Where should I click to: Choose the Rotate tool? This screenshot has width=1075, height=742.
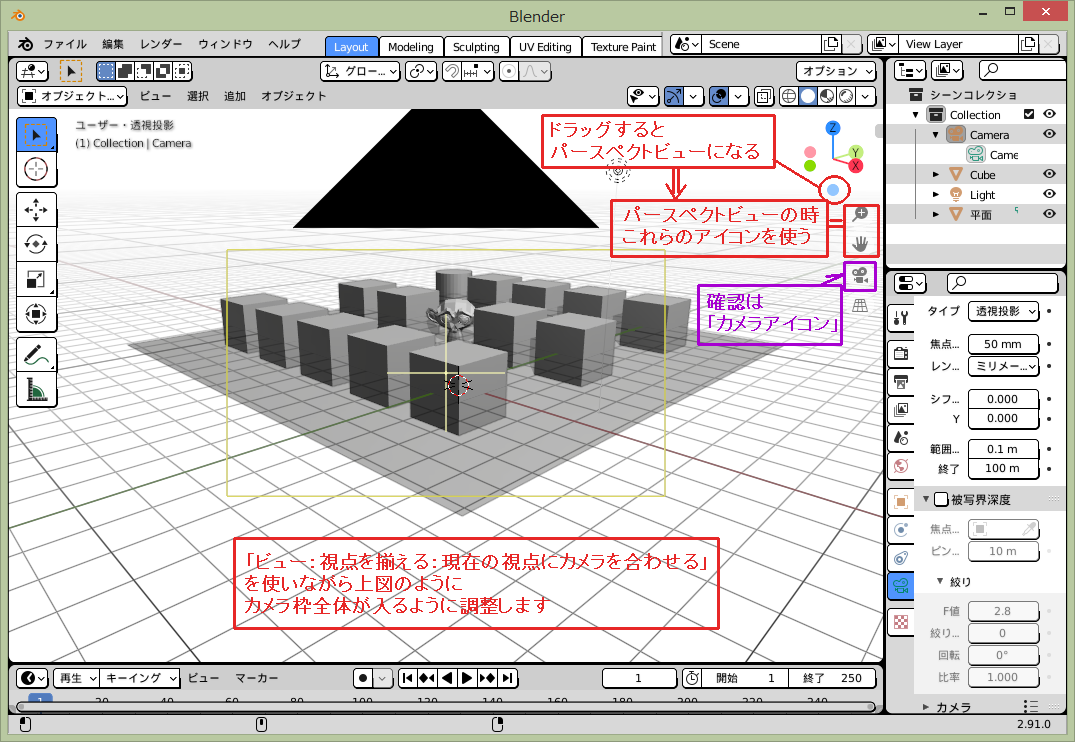tap(36, 244)
